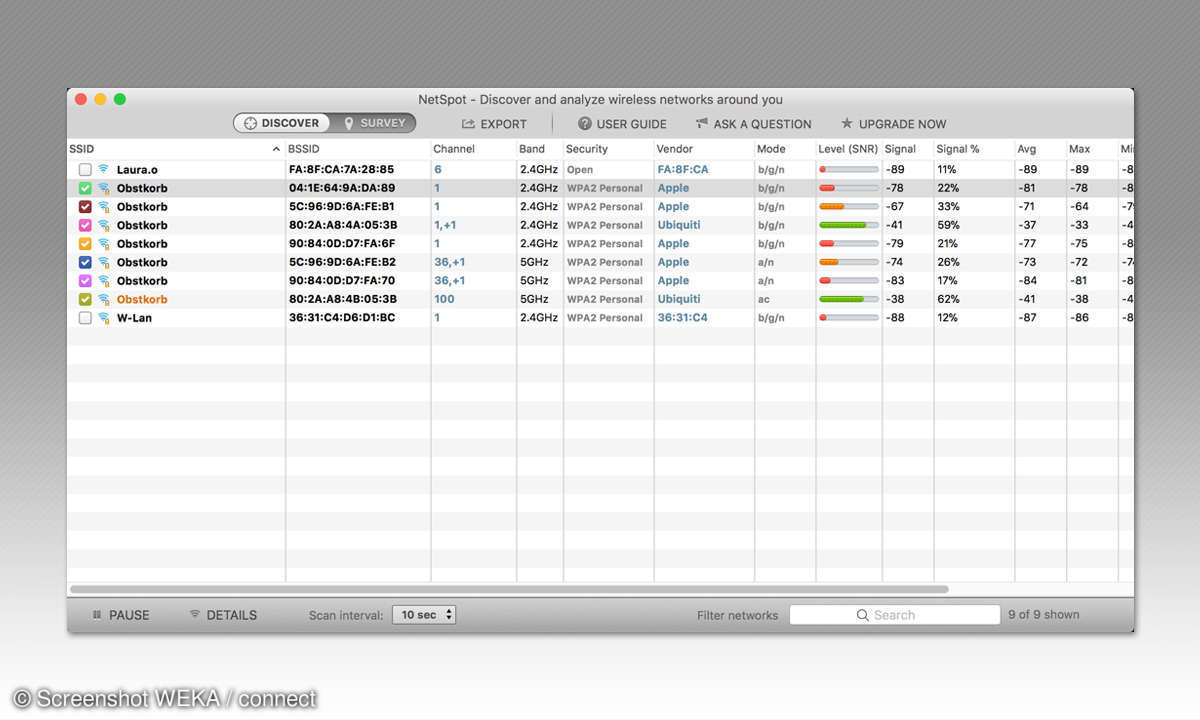Viewport: 1200px width, 720px height.
Task: Click the export arrow icon
Action: click(468, 124)
